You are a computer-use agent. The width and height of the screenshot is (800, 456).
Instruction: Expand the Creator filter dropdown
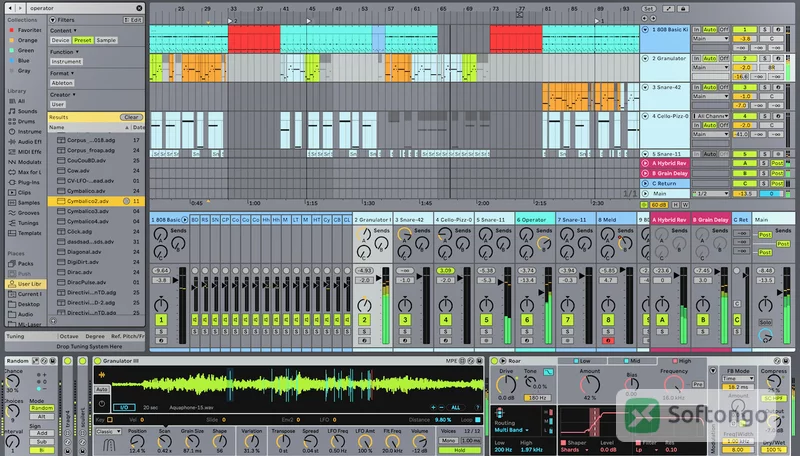click(x=63, y=95)
